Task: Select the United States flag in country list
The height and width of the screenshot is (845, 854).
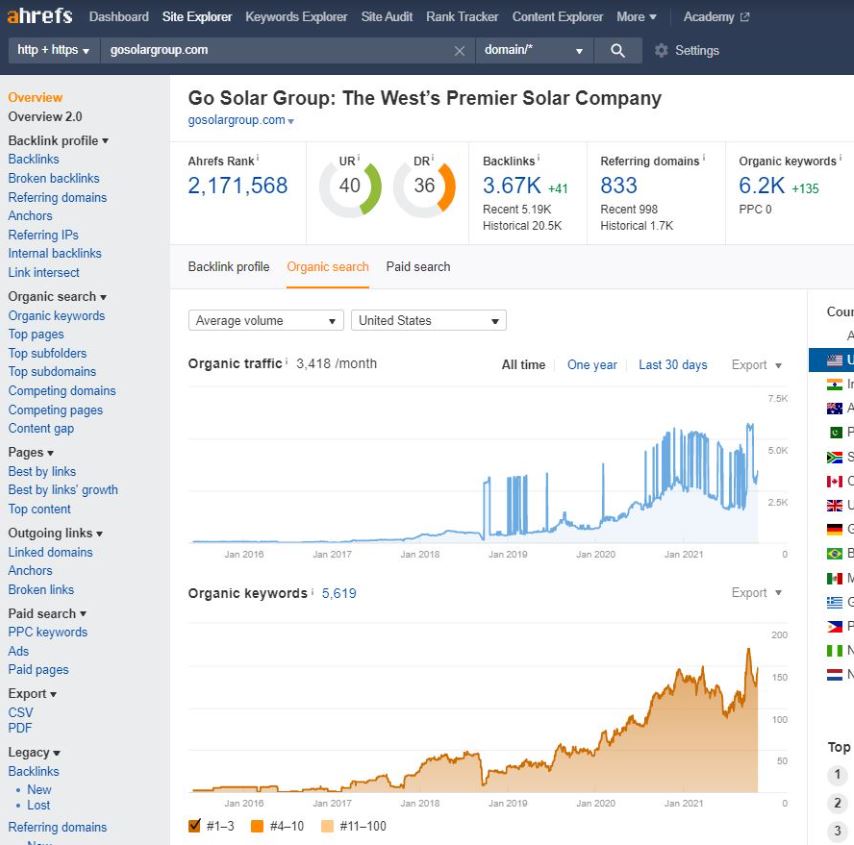Action: 834,360
